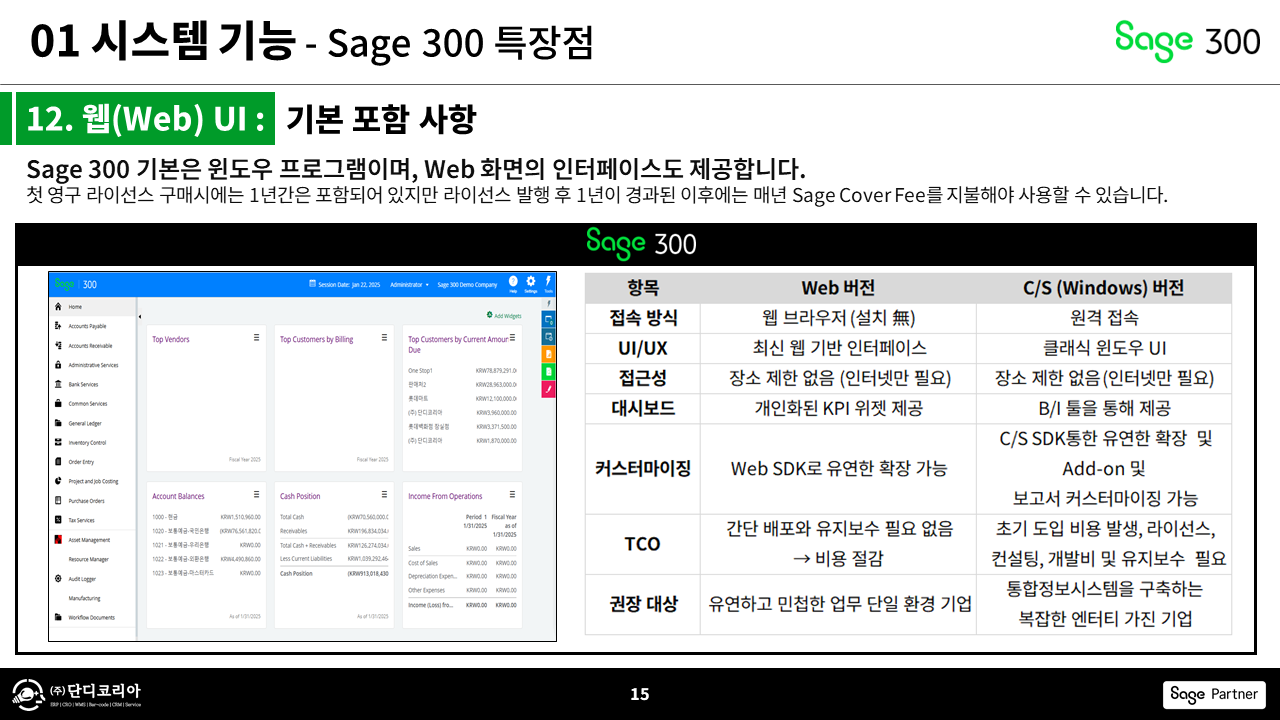Click the small lightning icon atop side toolbar
1280x720 pixels.
click(x=549, y=303)
